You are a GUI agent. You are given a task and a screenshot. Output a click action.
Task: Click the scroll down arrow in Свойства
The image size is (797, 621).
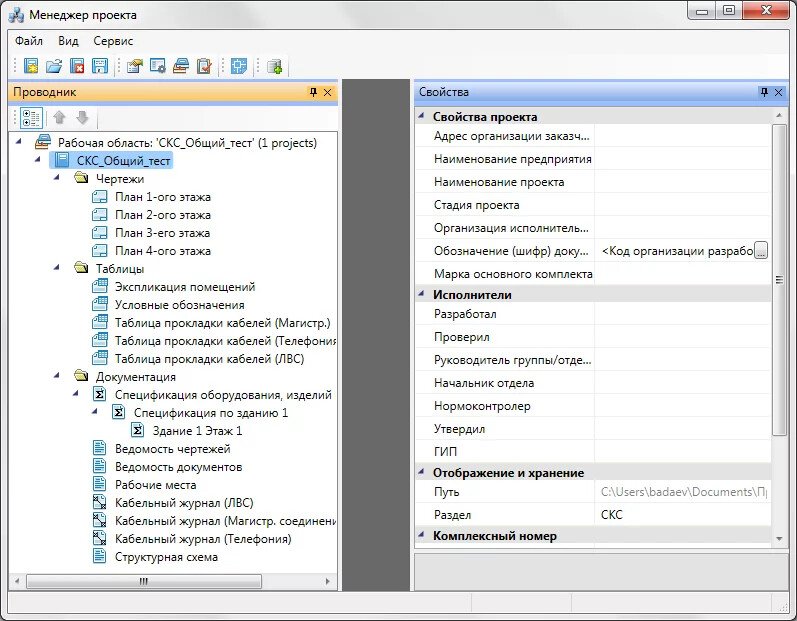[x=779, y=539]
